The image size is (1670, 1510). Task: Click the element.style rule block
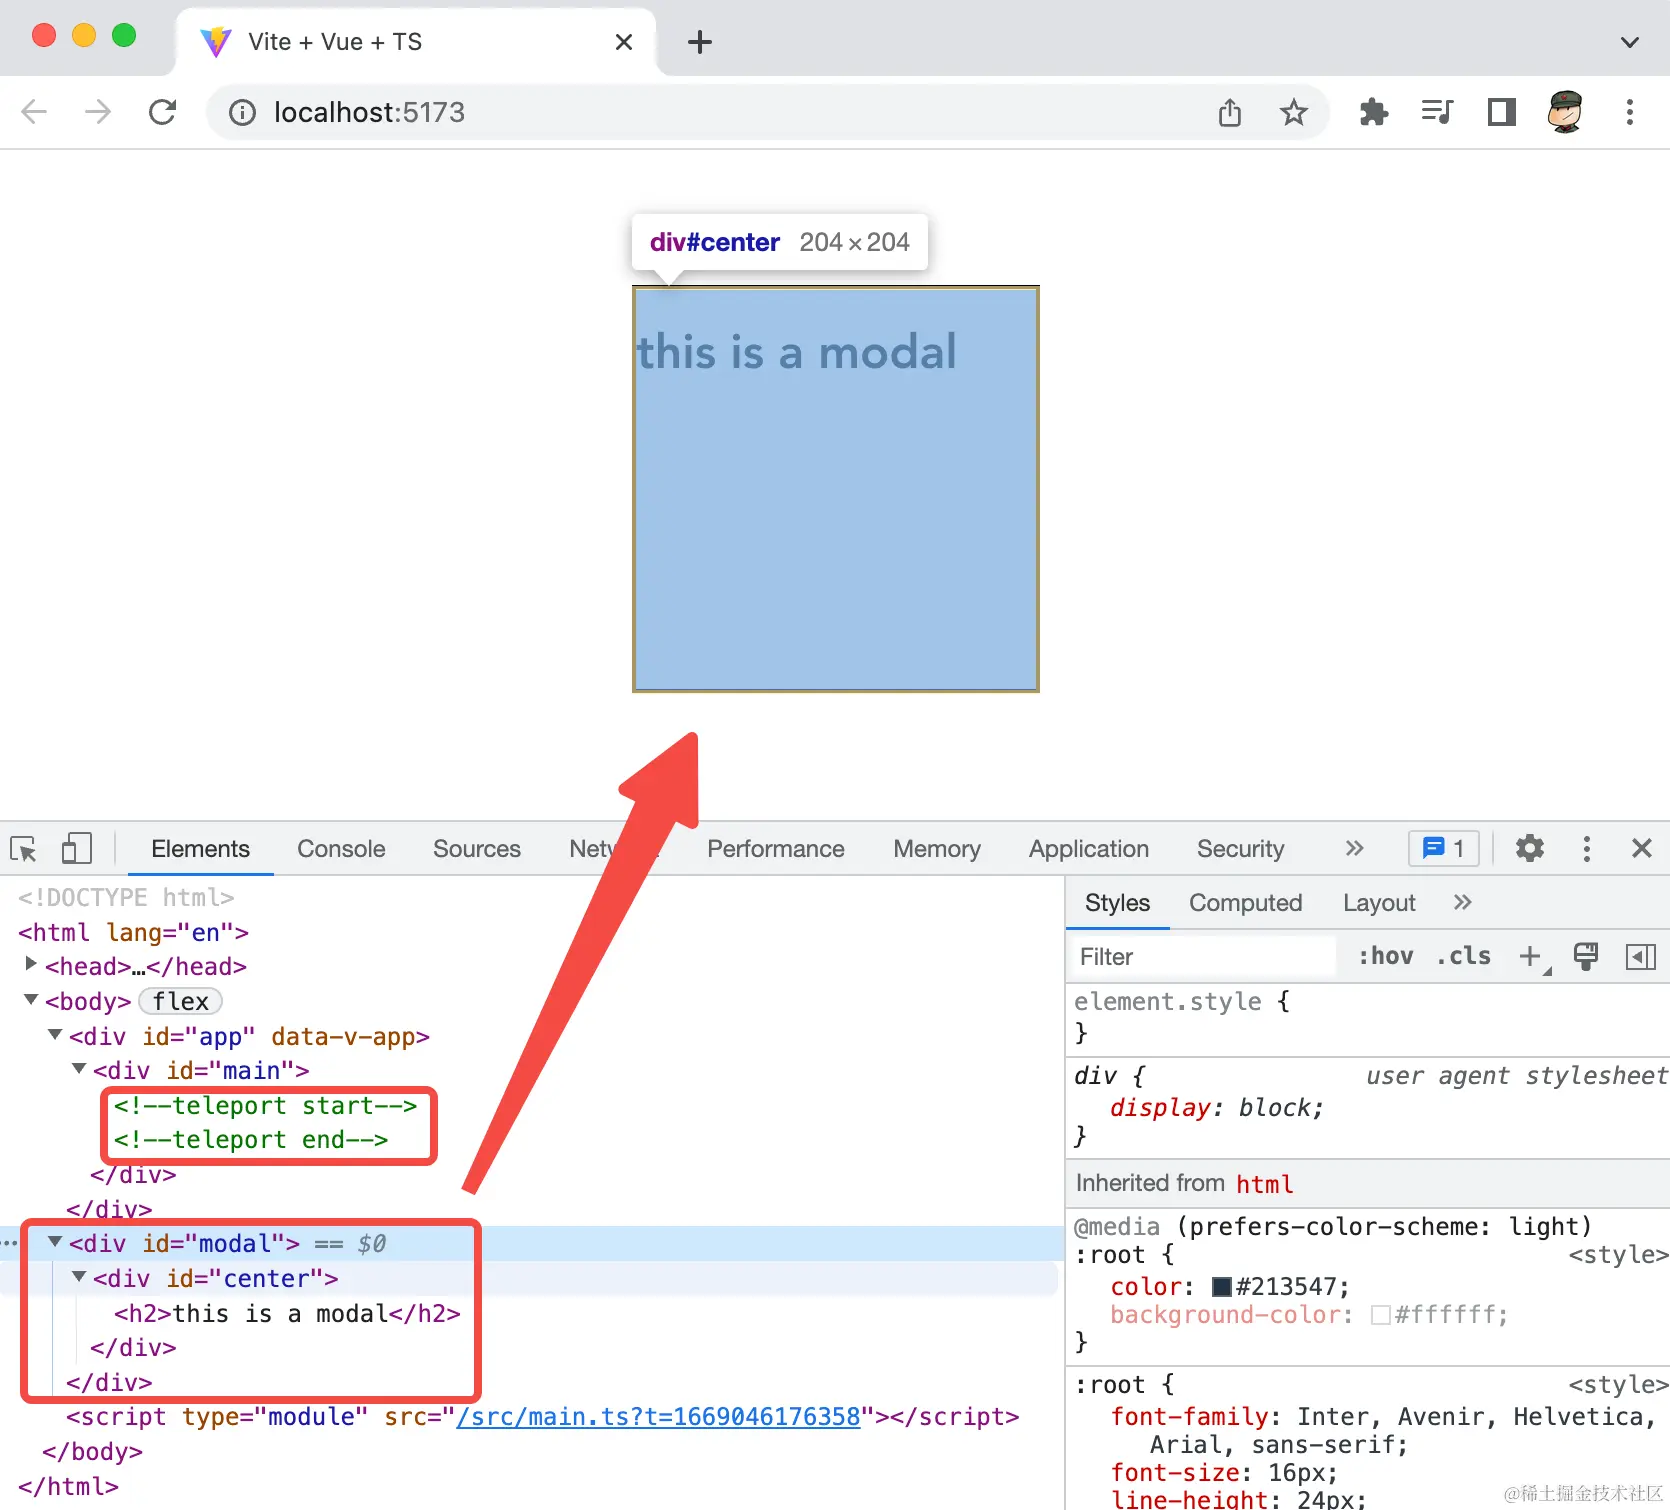[x=1368, y=1016]
